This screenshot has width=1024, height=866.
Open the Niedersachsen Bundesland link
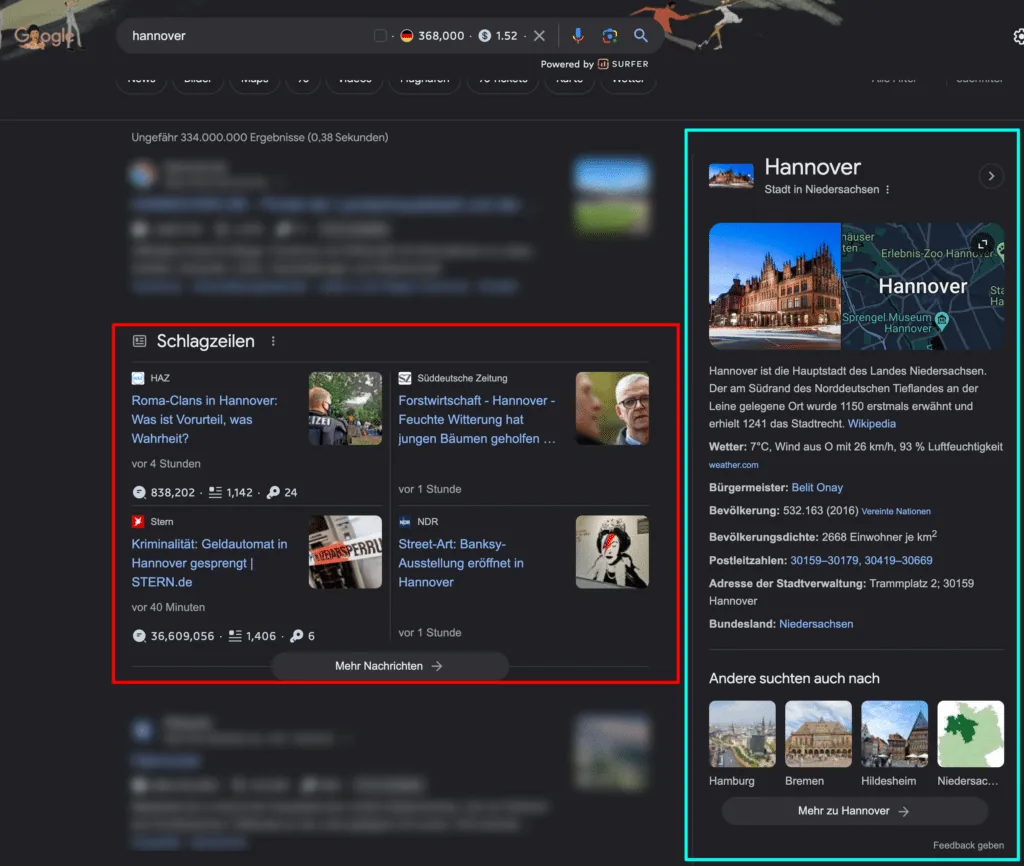pos(816,624)
